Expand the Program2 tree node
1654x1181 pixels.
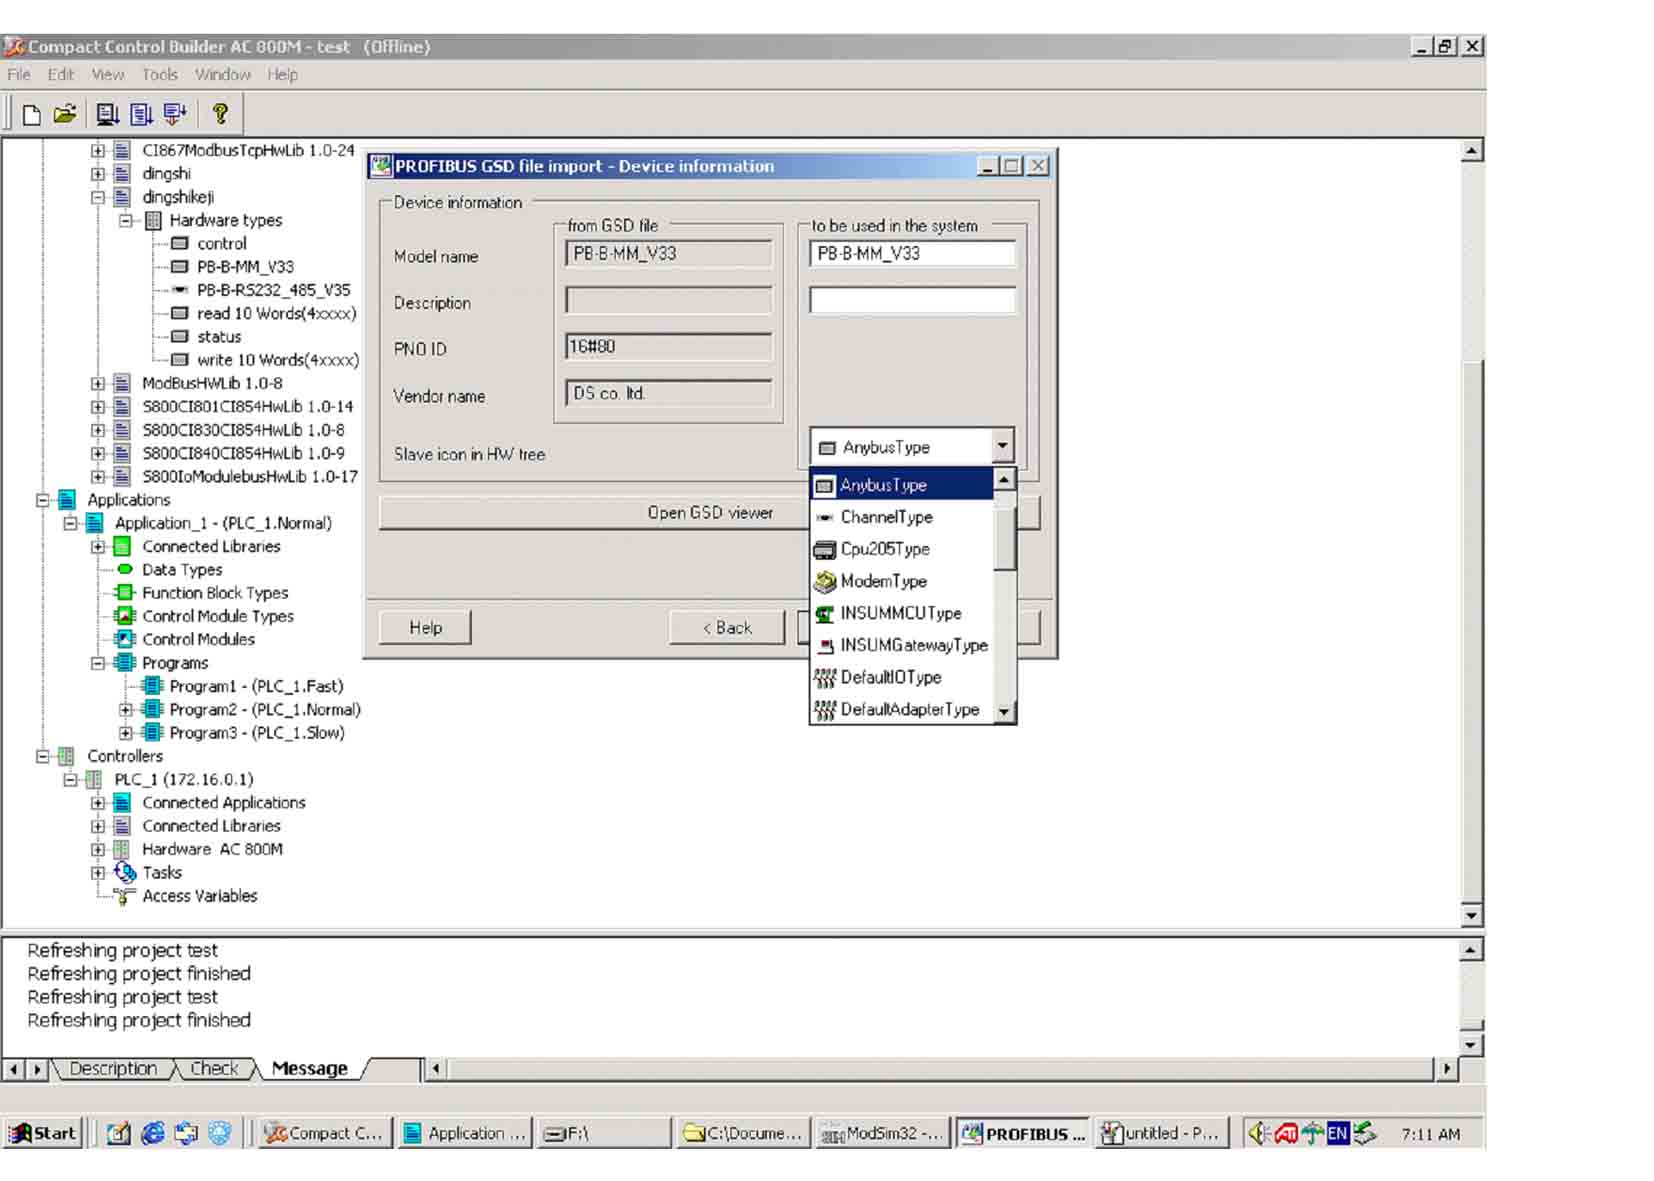click(x=126, y=709)
